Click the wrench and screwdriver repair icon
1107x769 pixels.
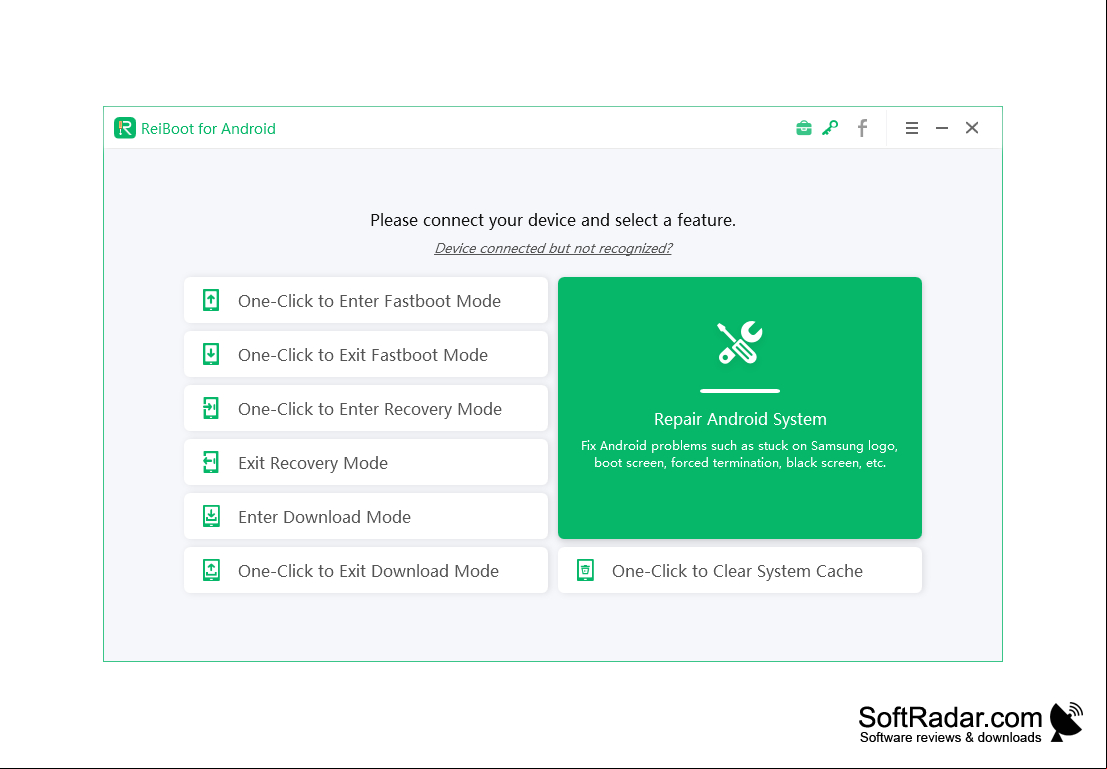pos(740,342)
